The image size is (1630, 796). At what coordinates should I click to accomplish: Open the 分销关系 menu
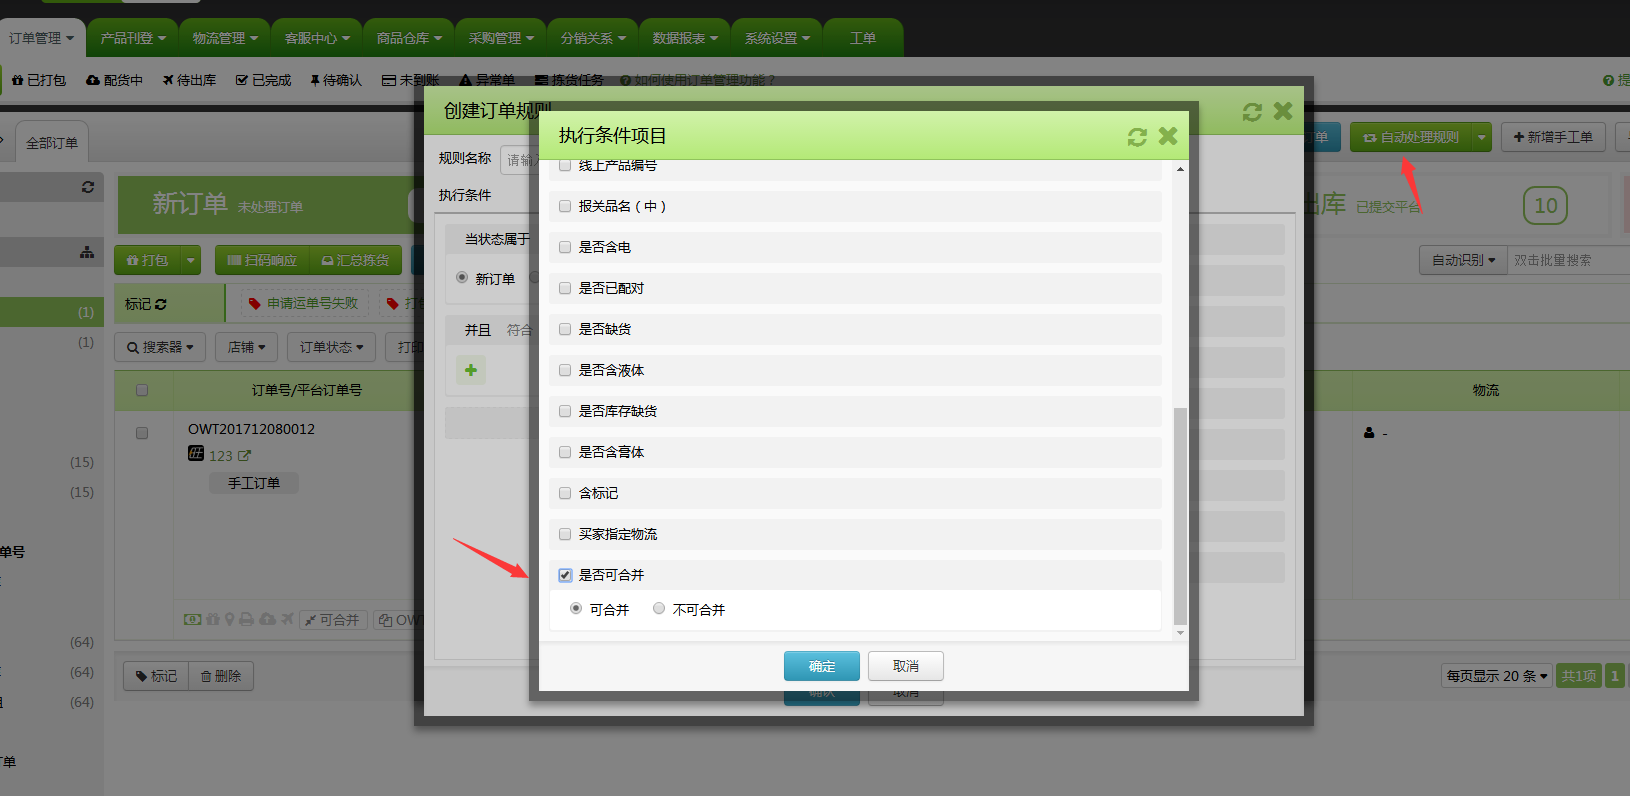pyautogui.click(x=593, y=38)
